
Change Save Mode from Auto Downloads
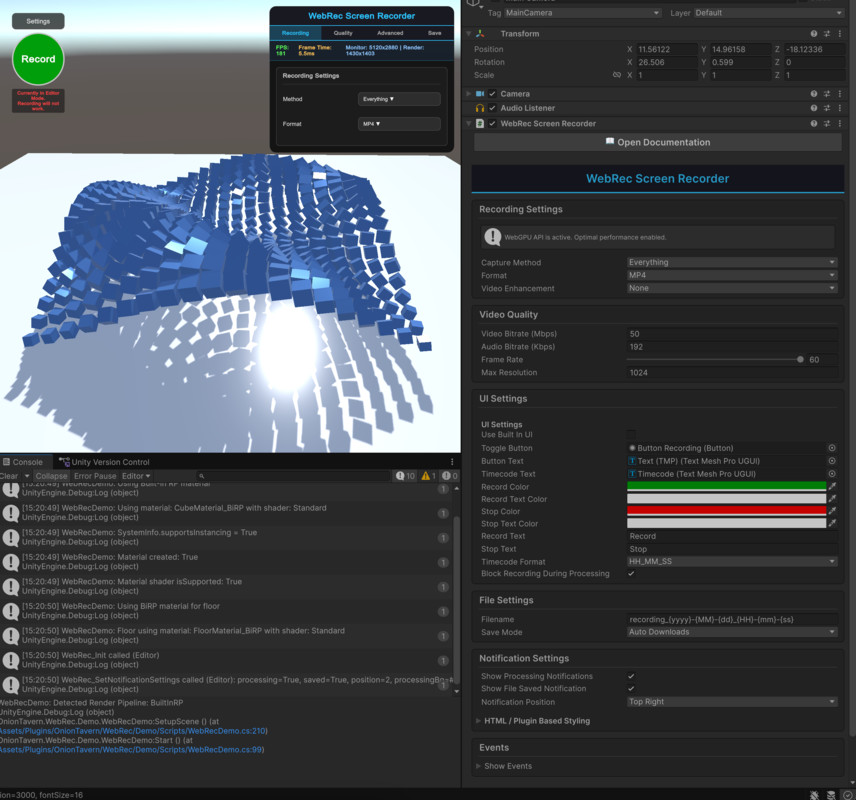click(732, 631)
